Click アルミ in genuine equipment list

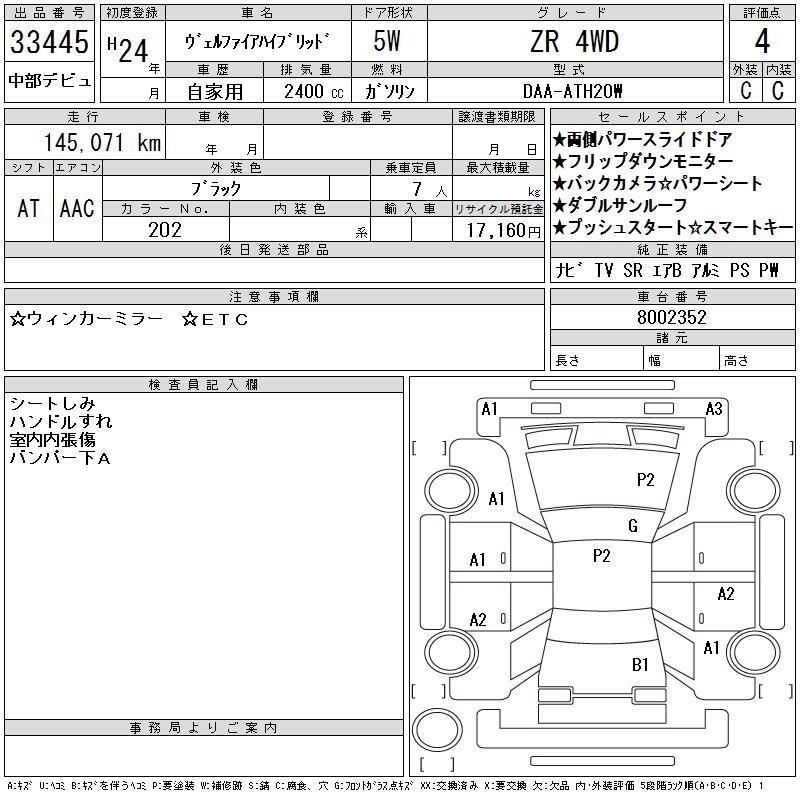pos(705,270)
